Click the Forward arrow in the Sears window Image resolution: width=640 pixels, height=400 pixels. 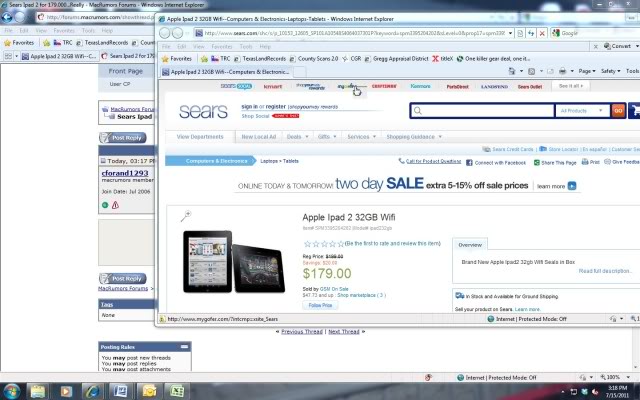(x=178, y=33)
